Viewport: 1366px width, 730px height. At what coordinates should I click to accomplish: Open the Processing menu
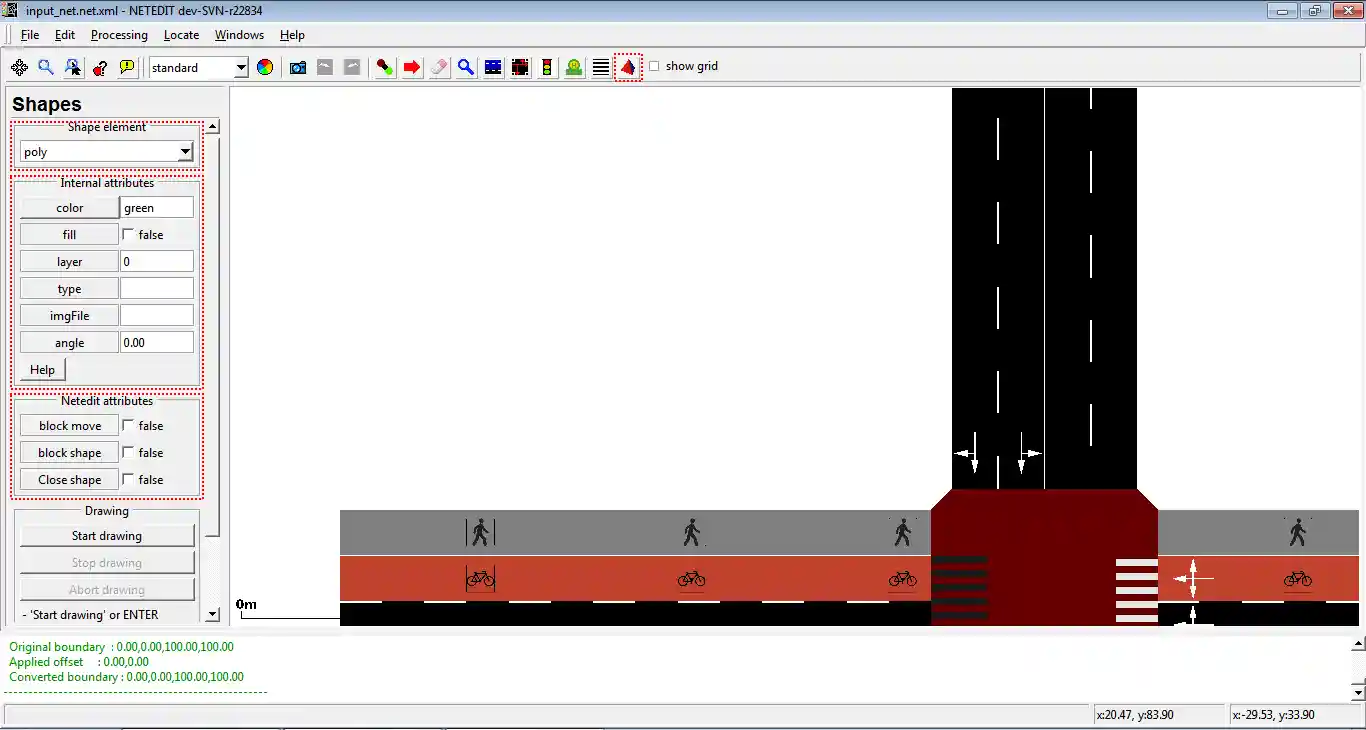tap(119, 35)
